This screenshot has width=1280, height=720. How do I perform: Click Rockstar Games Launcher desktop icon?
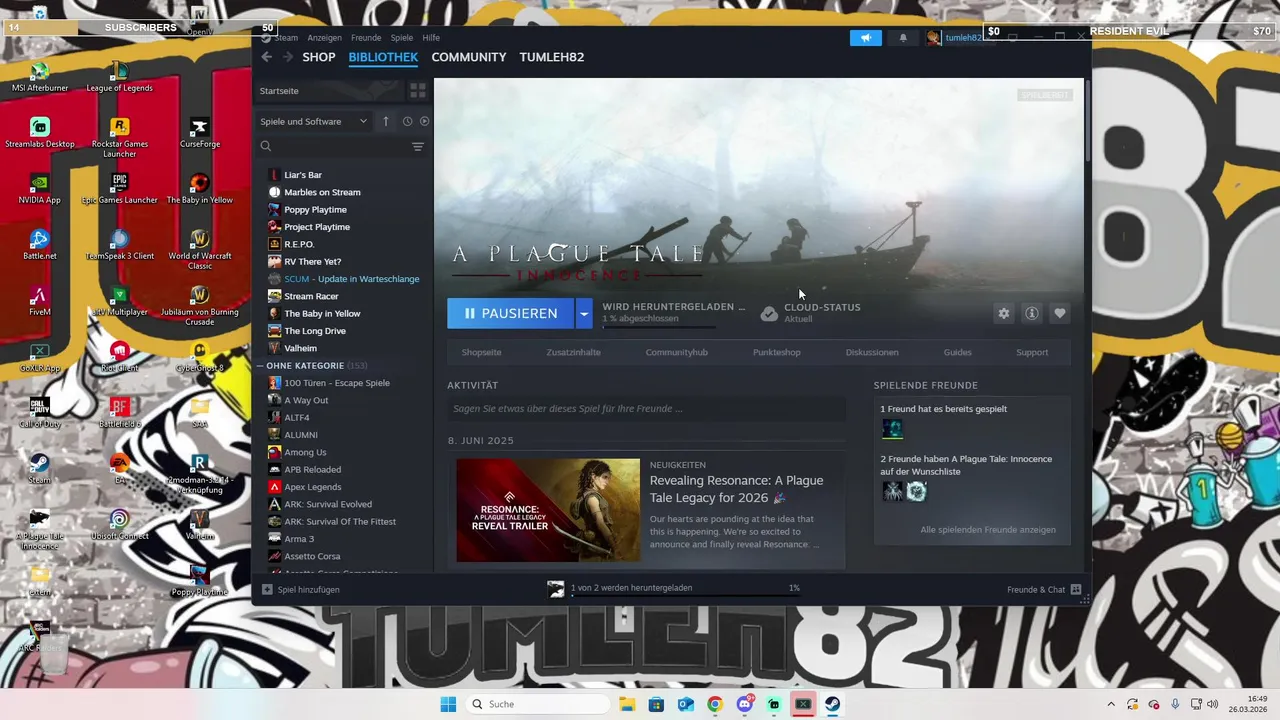[120, 137]
